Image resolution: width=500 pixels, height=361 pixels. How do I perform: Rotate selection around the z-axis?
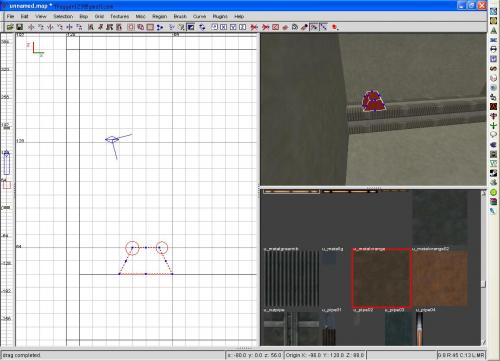click(x=80, y=27)
